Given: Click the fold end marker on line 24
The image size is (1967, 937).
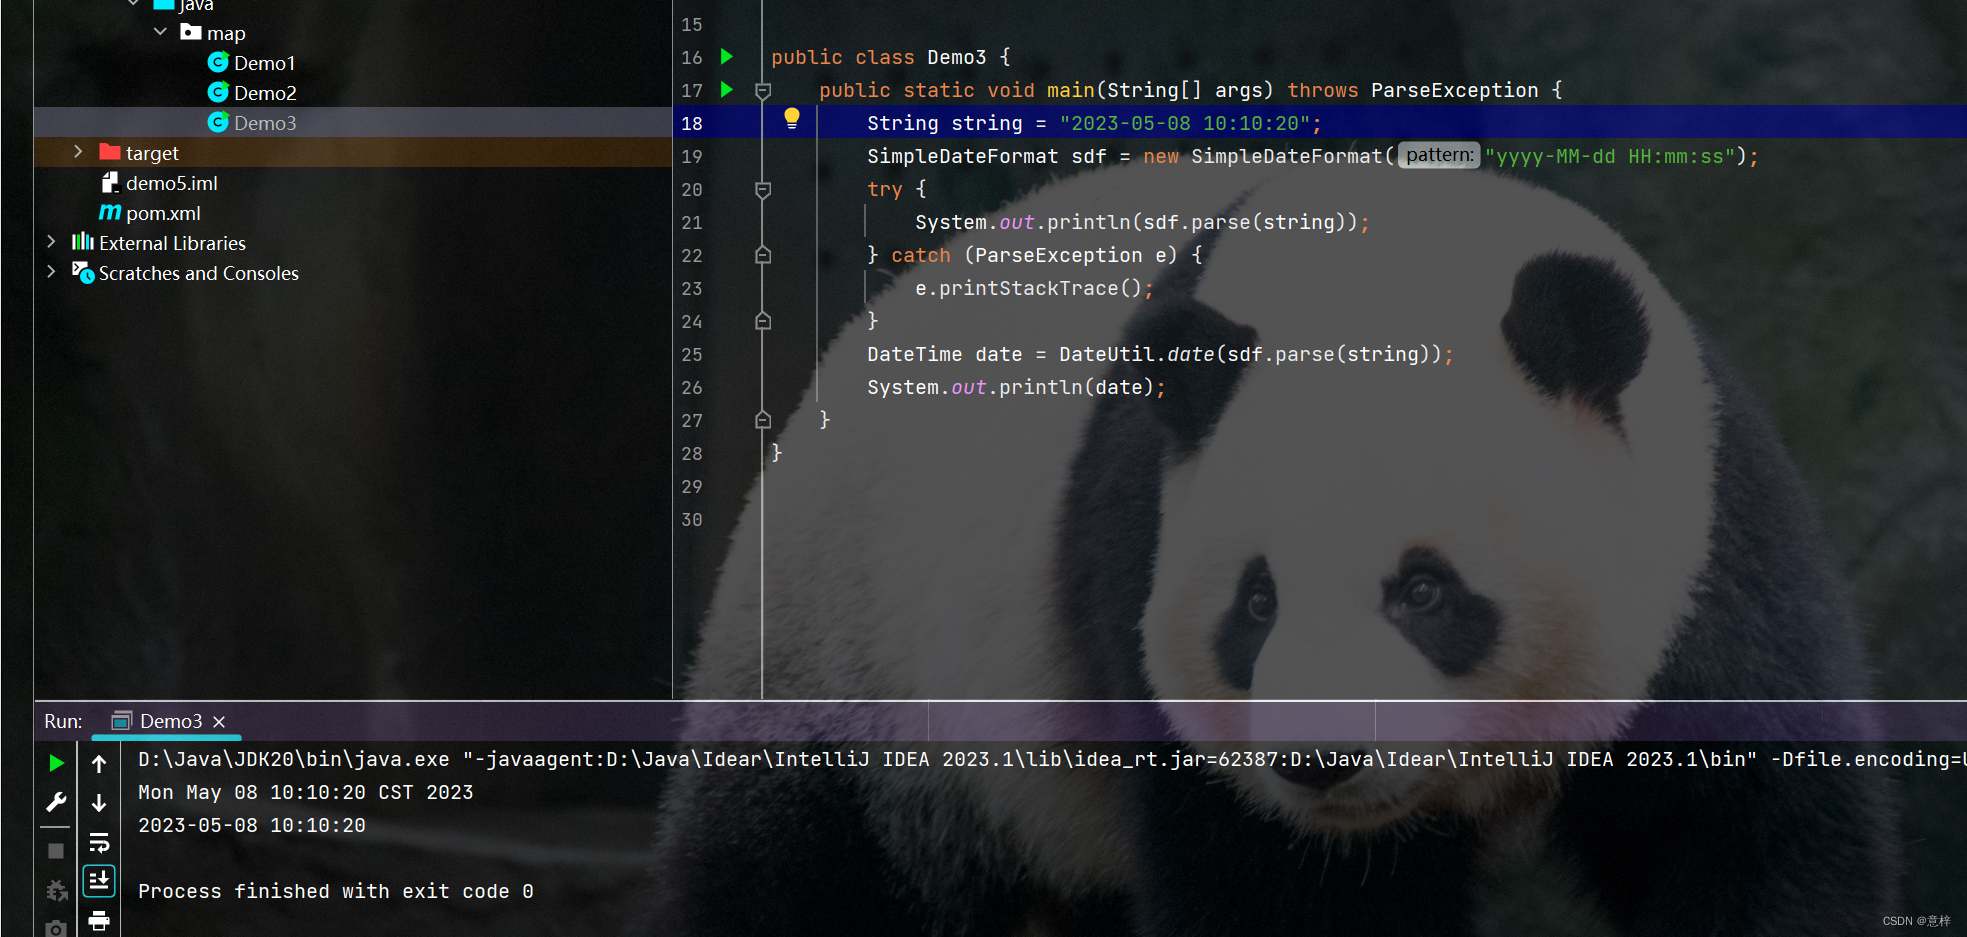Looking at the screenshot, I should click(763, 321).
